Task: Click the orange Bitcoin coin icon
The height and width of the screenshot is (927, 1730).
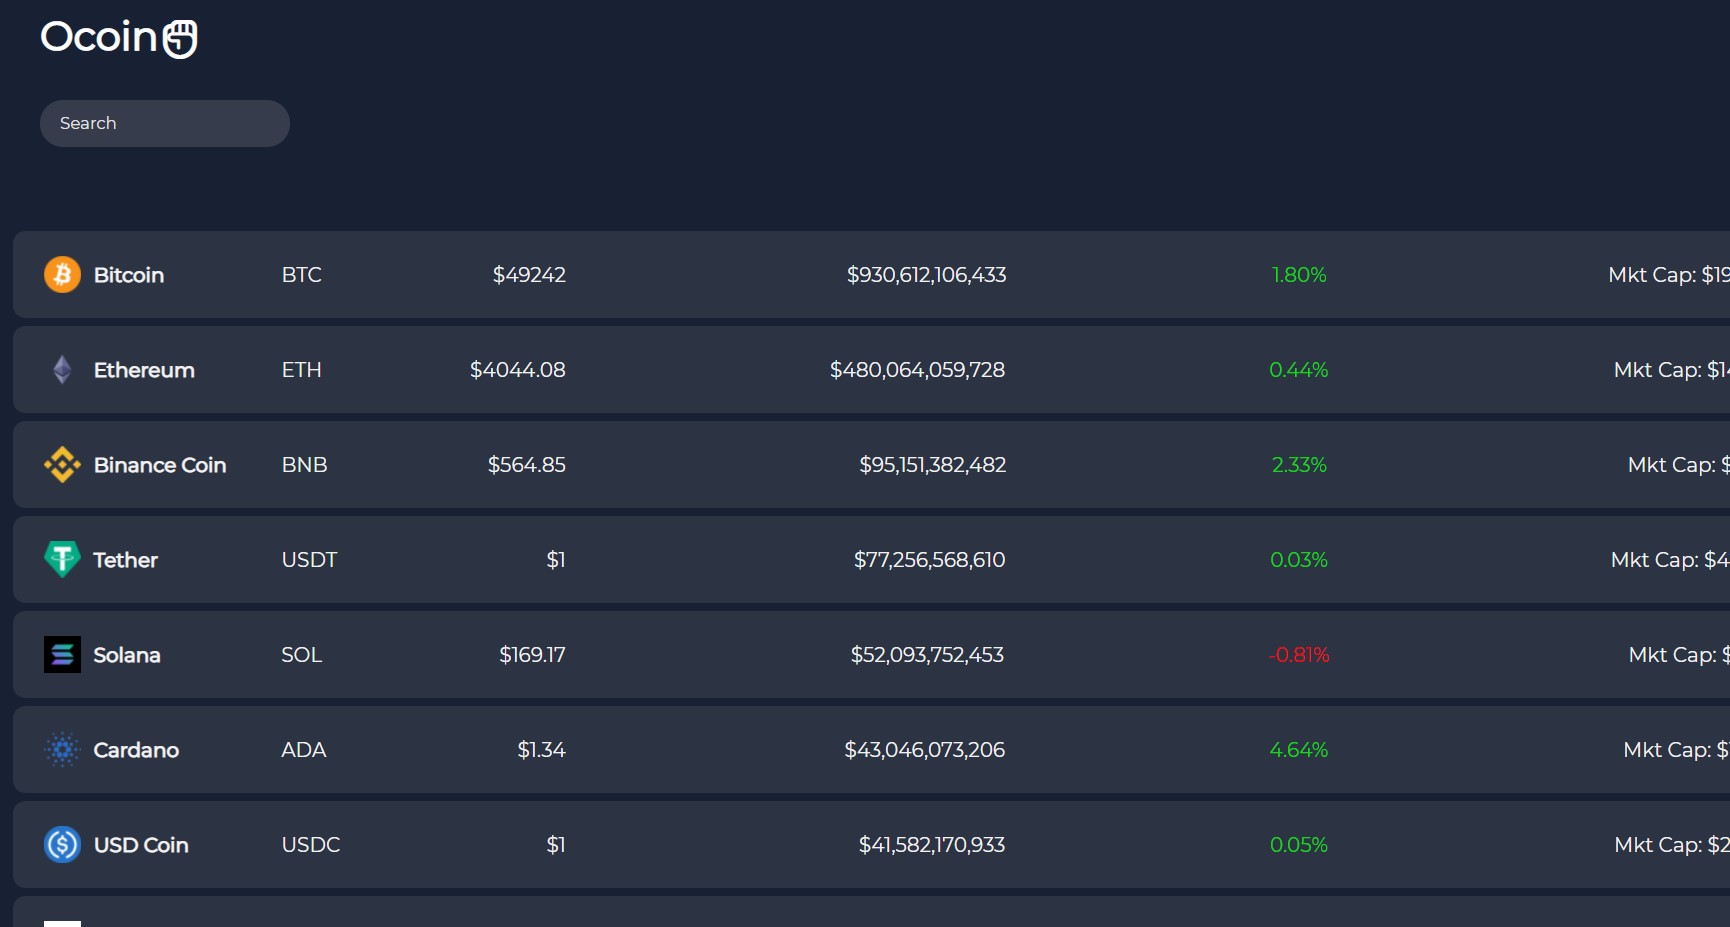Action: pos(62,274)
